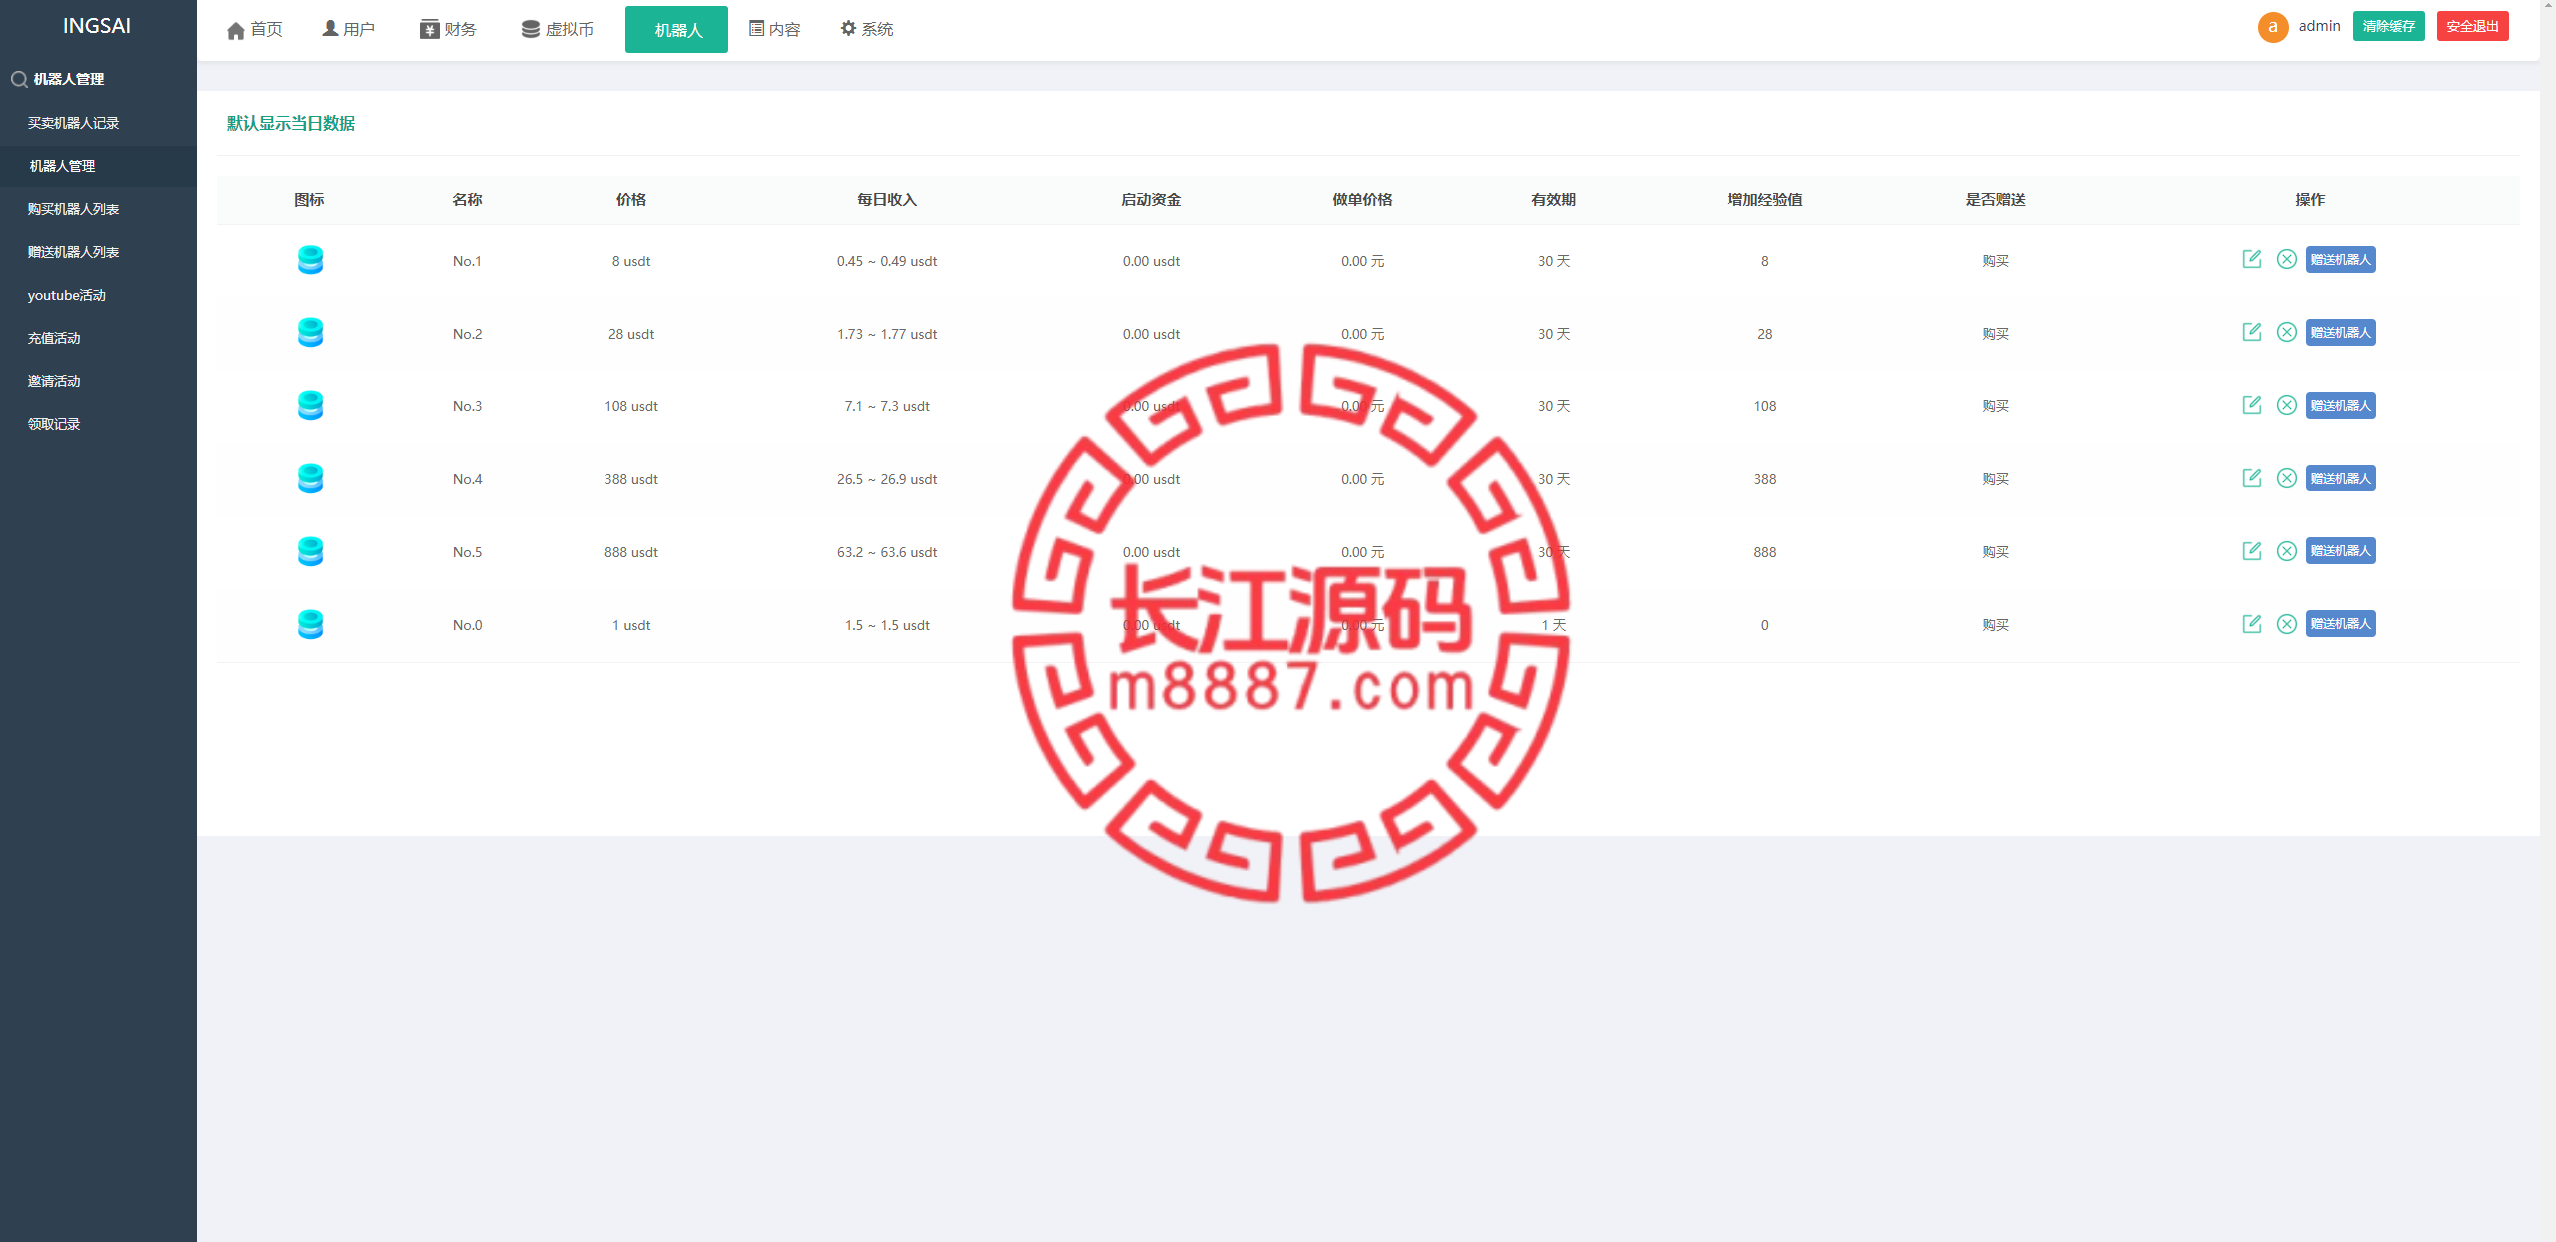Open the 虚拟币 virtual currency tab
Image resolution: width=2556 pixels, height=1242 pixels.
pos(557,29)
